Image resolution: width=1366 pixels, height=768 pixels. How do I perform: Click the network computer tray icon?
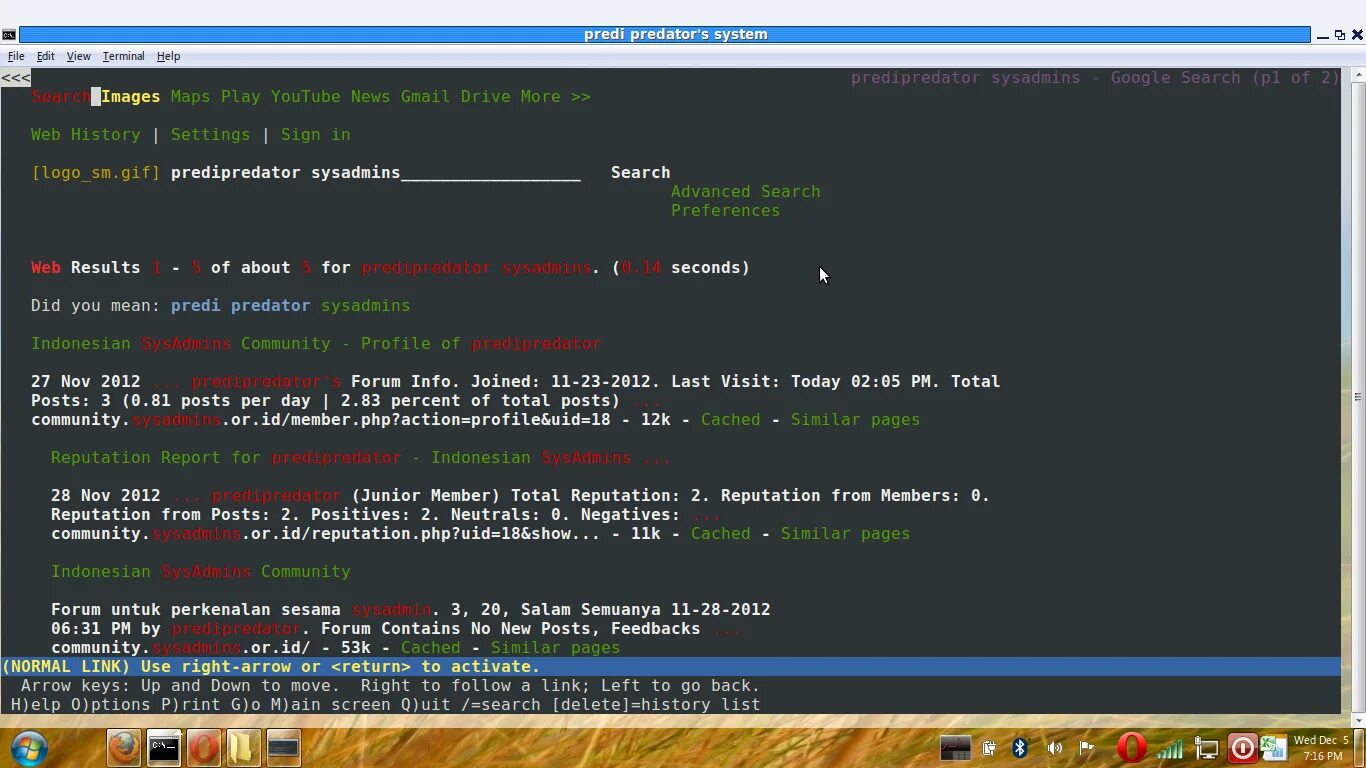(1207, 748)
